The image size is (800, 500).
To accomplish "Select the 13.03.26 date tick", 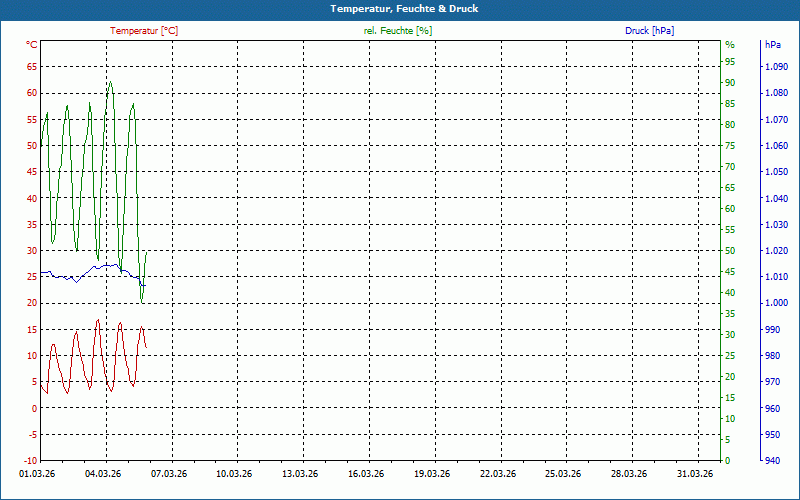I will point(300,474).
